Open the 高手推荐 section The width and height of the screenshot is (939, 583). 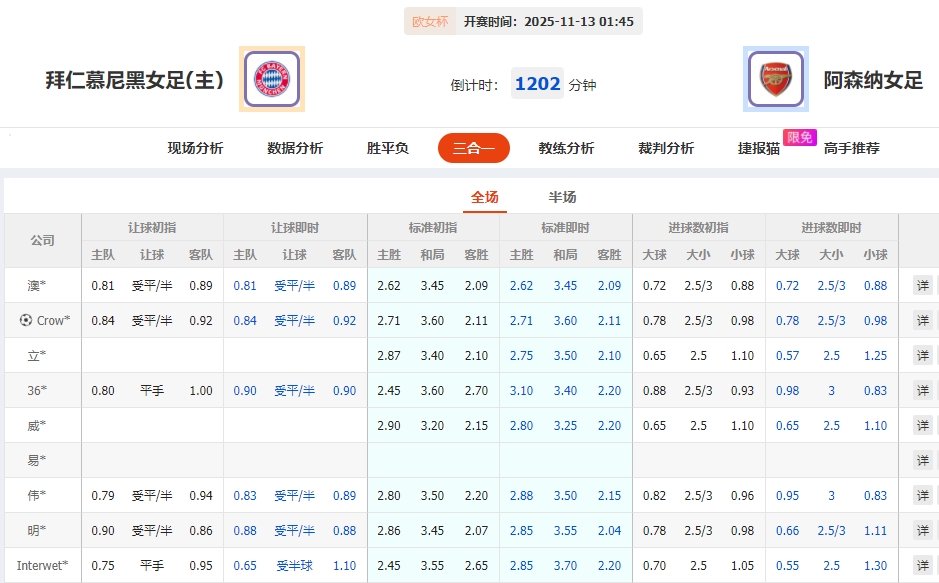click(851, 147)
